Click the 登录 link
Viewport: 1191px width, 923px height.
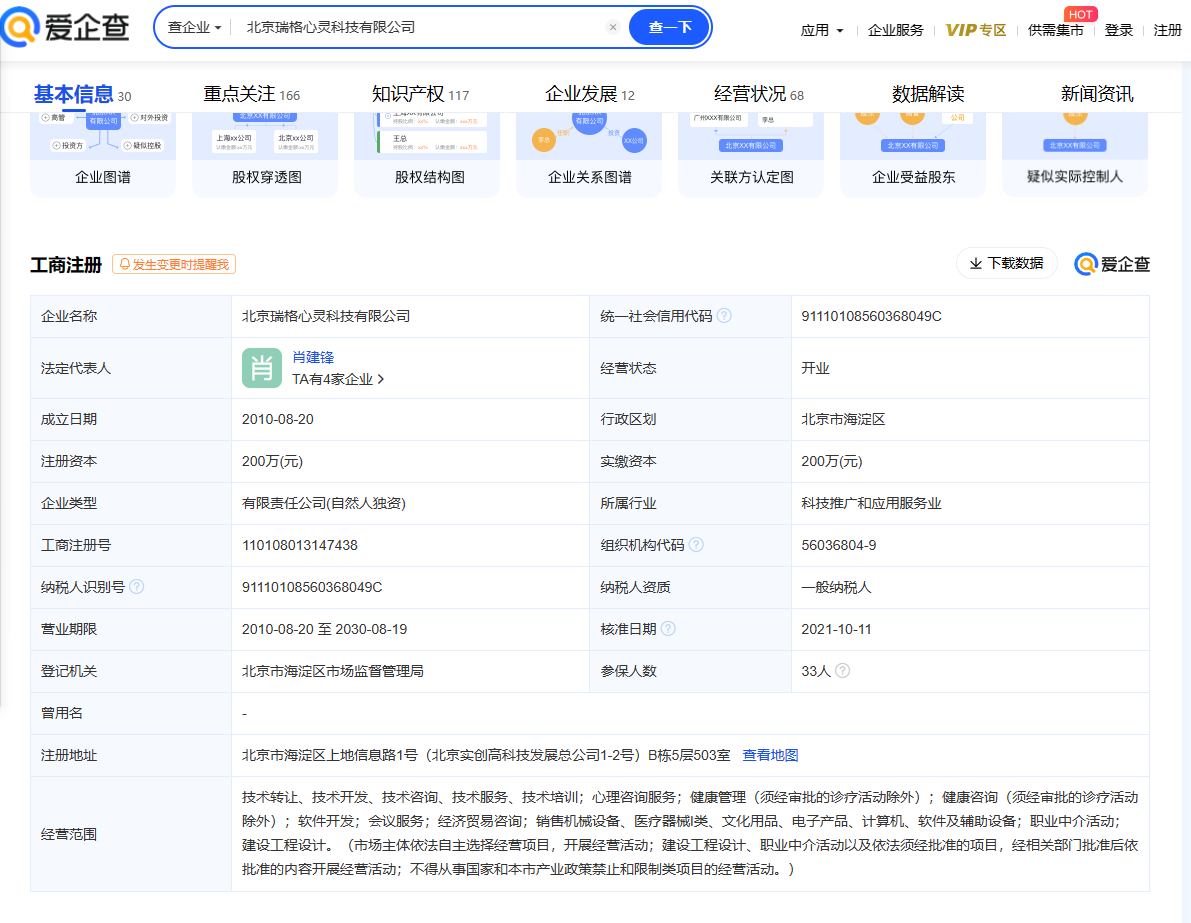point(1118,30)
